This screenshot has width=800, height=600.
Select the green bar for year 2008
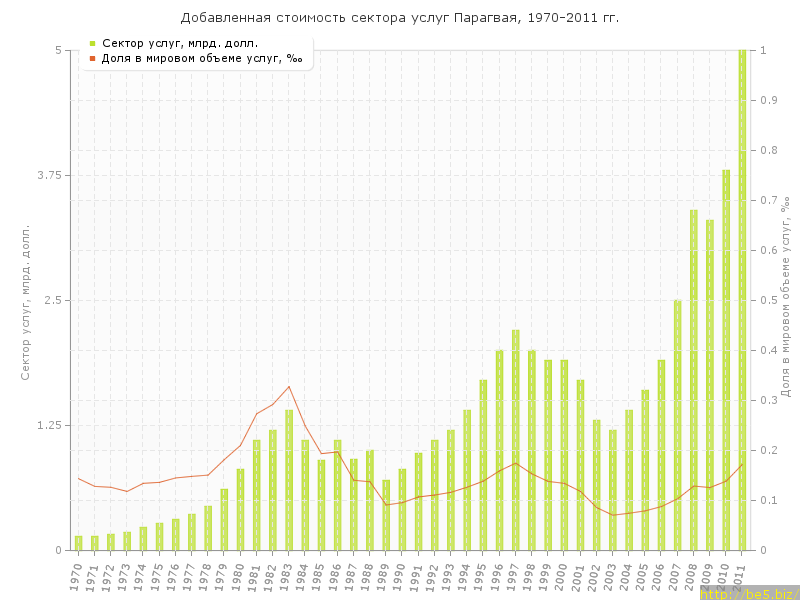pyautogui.click(x=694, y=380)
